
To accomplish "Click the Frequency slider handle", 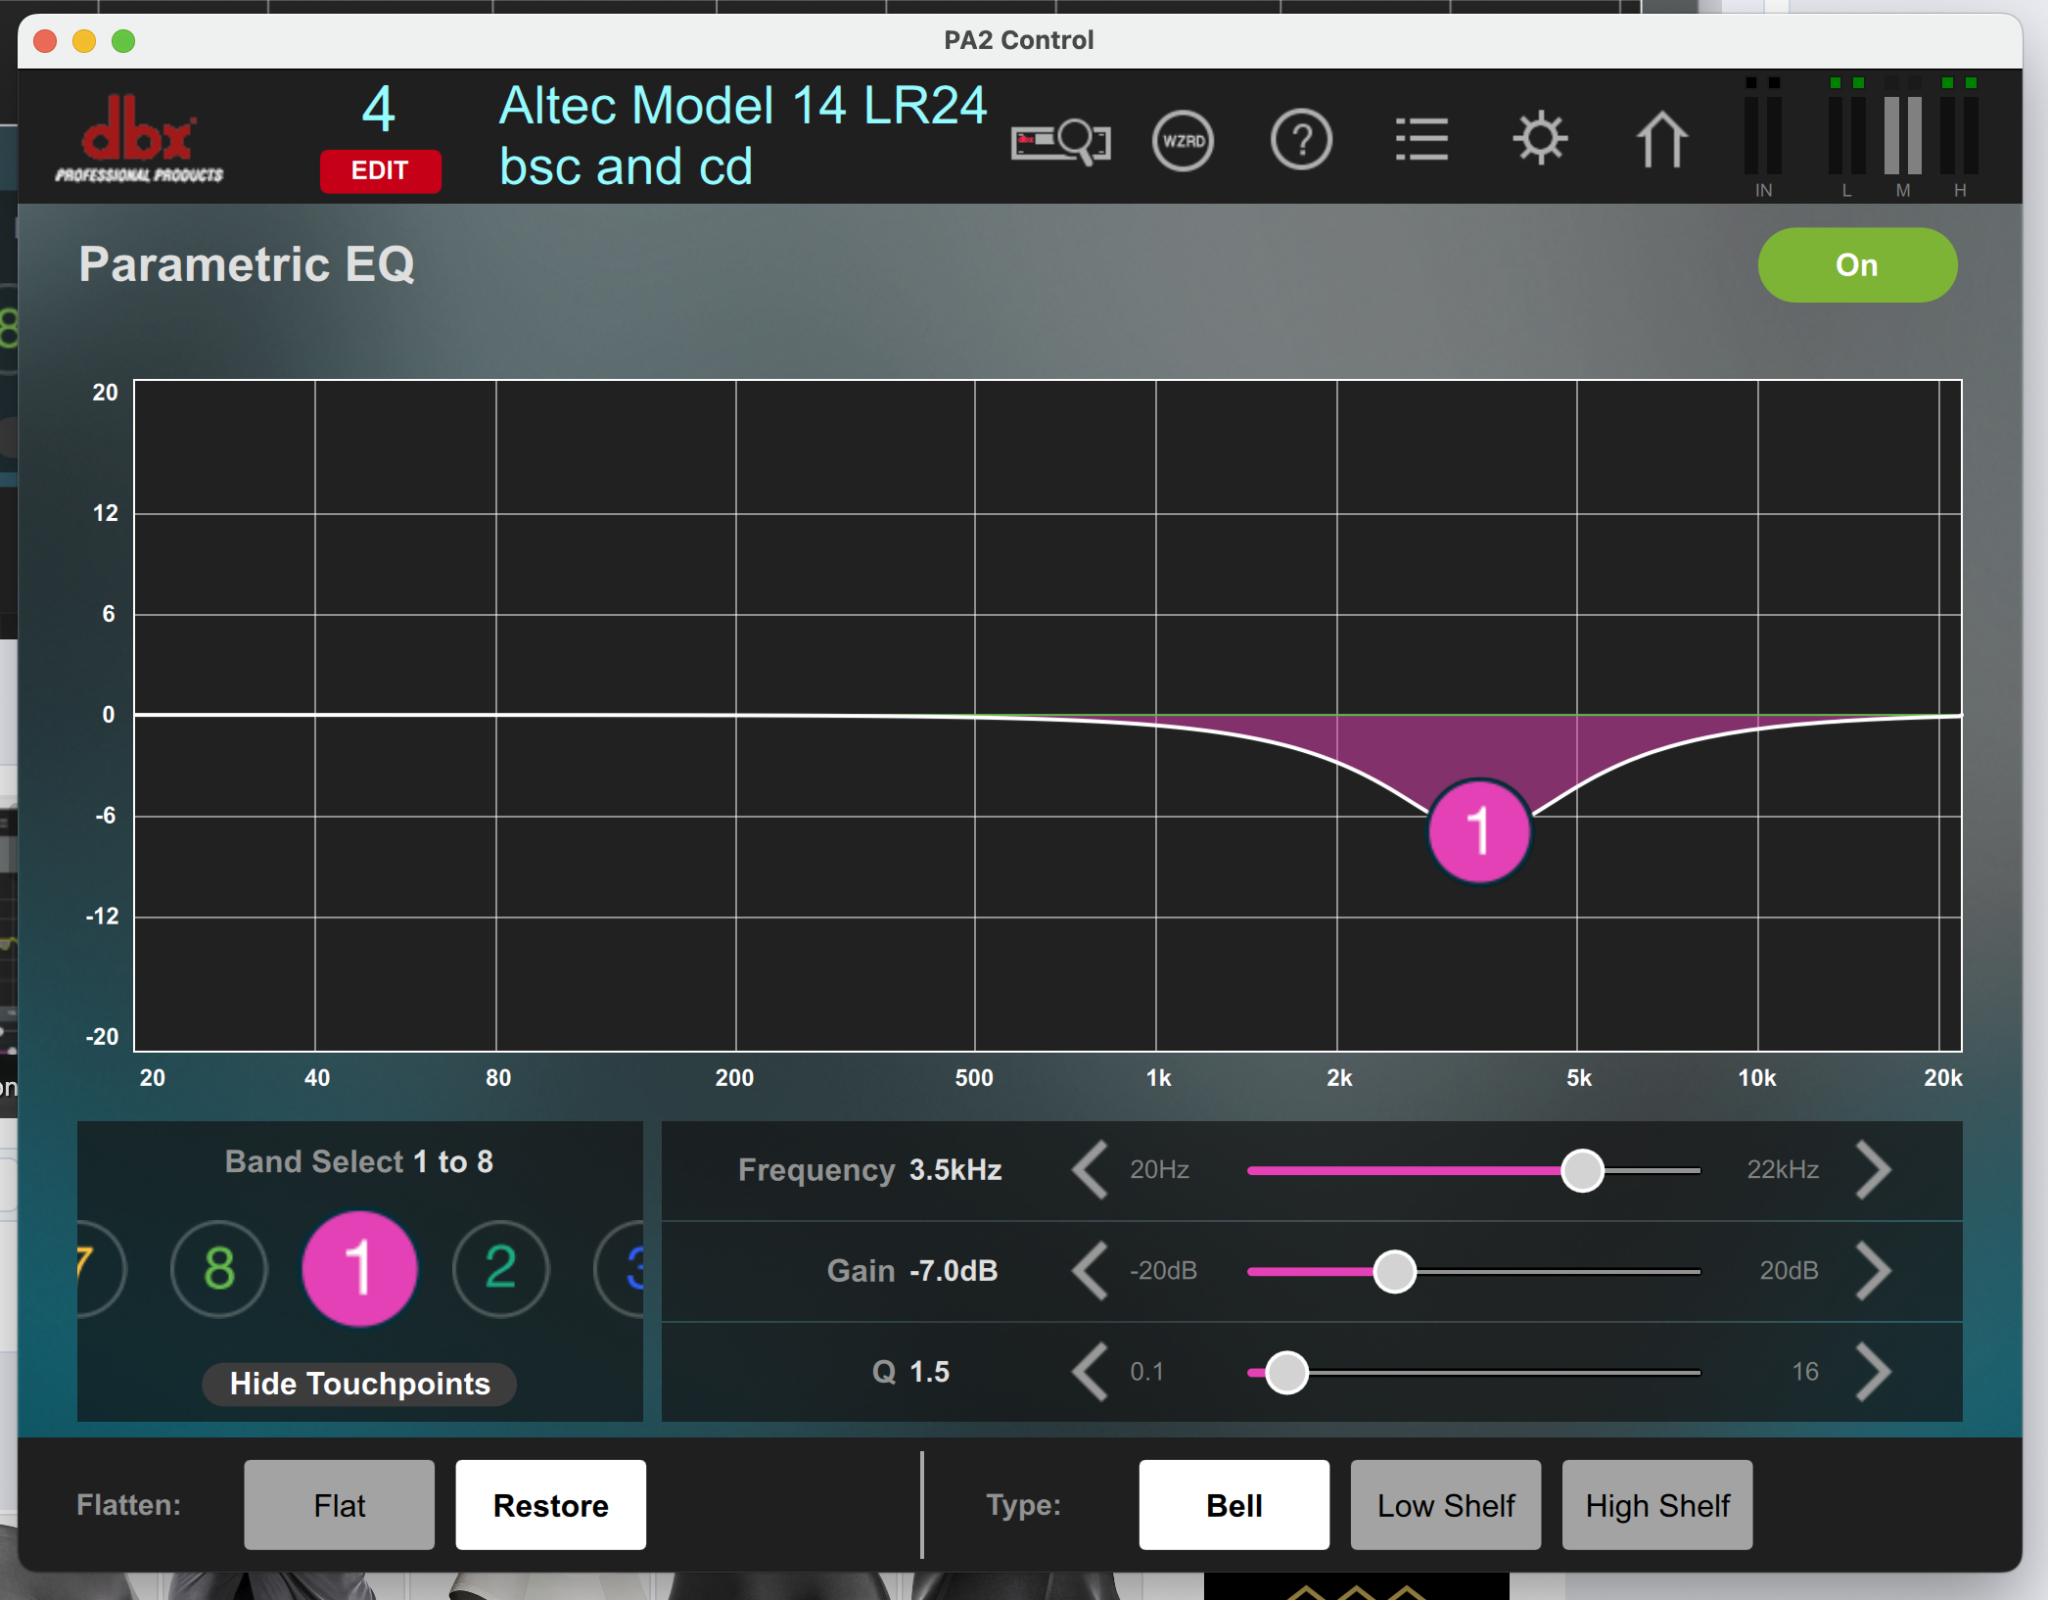I will coord(1582,1170).
